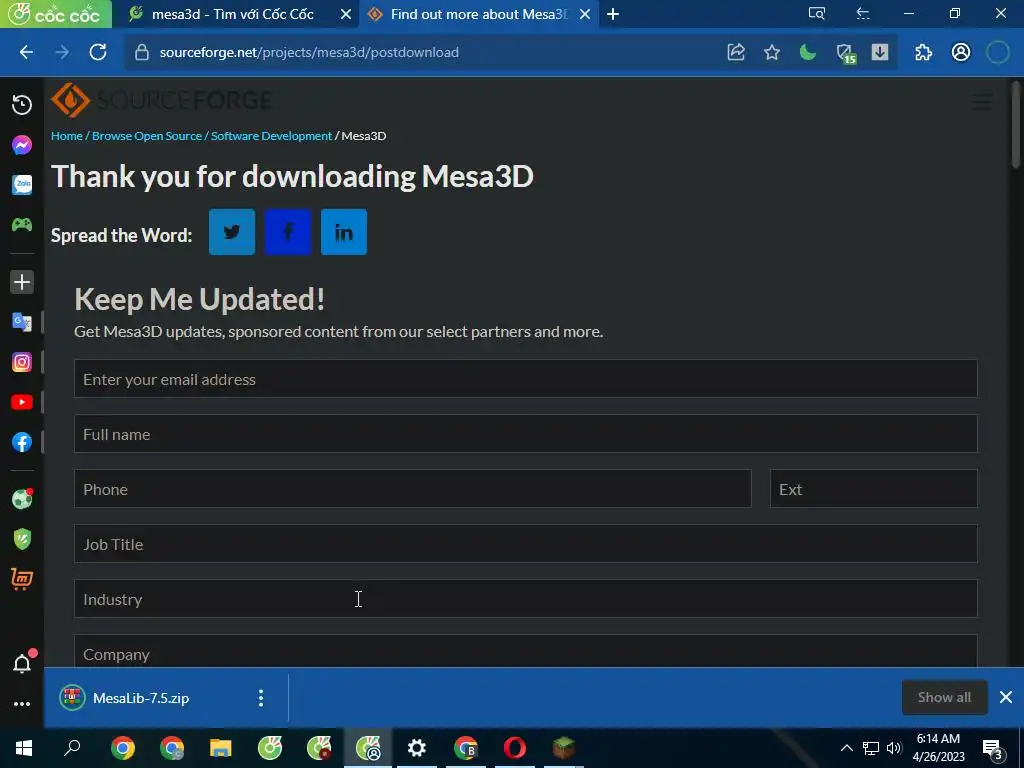1024x768 pixels.
Task: Reload the current page
Action: (98, 52)
